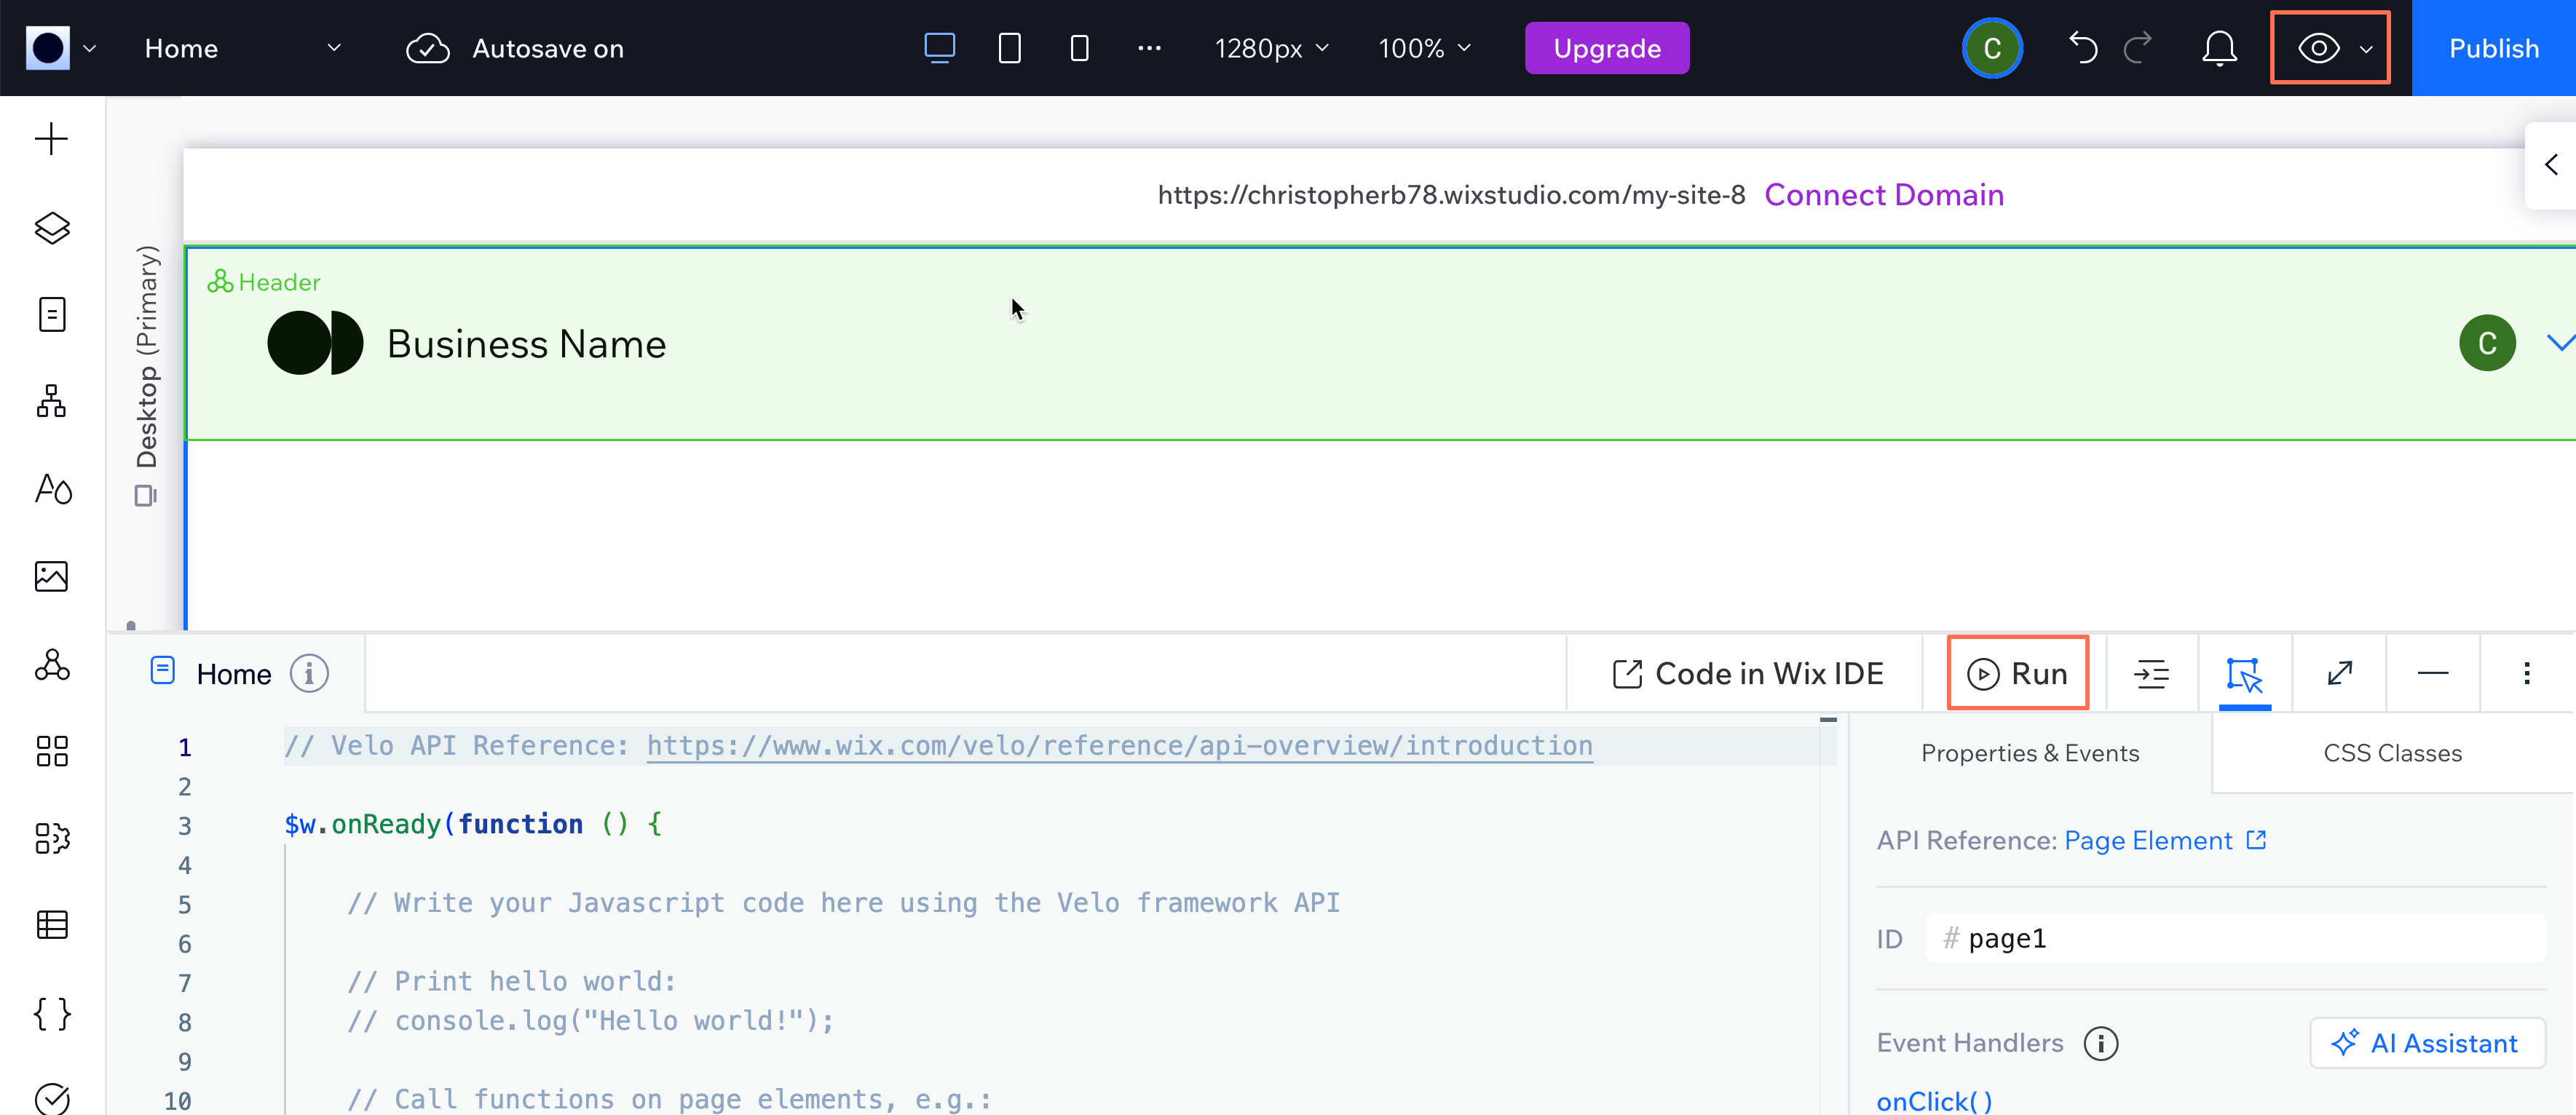Switch to desktop breakpoint view
The height and width of the screenshot is (1115, 2576).
click(939, 48)
